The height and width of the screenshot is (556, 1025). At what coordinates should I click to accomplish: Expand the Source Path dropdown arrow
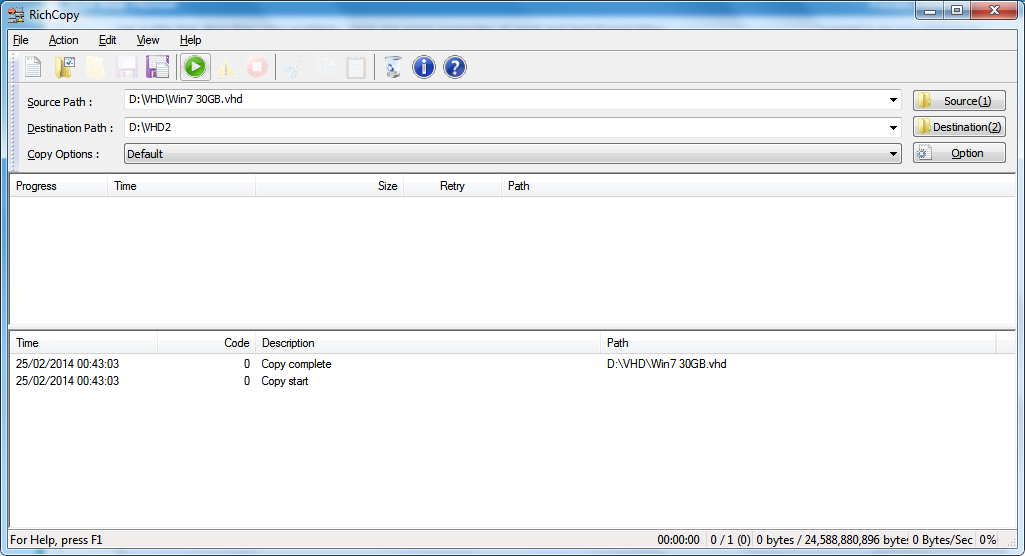pos(893,100)
